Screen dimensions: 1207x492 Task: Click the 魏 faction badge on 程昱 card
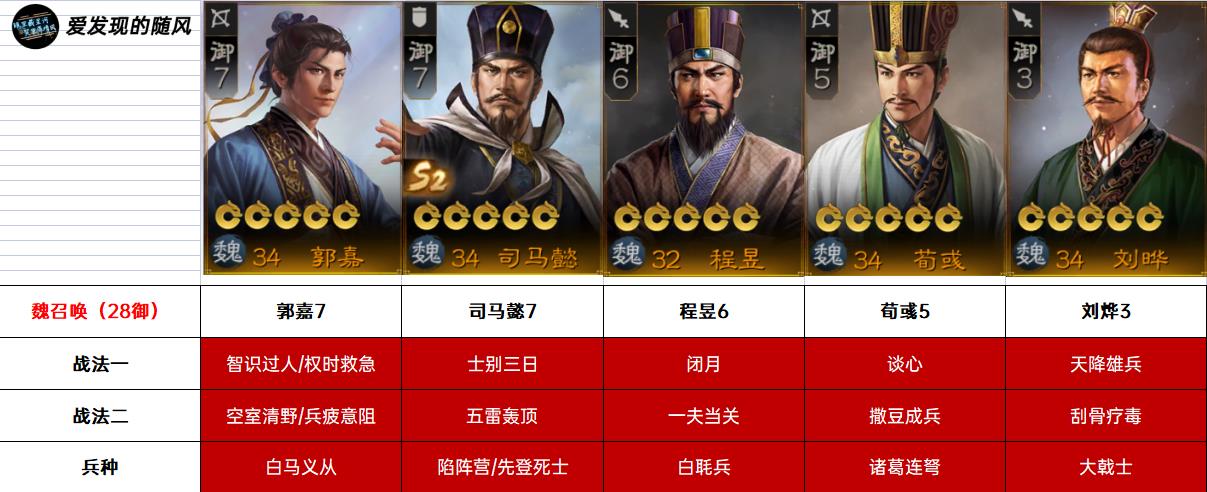629,256
